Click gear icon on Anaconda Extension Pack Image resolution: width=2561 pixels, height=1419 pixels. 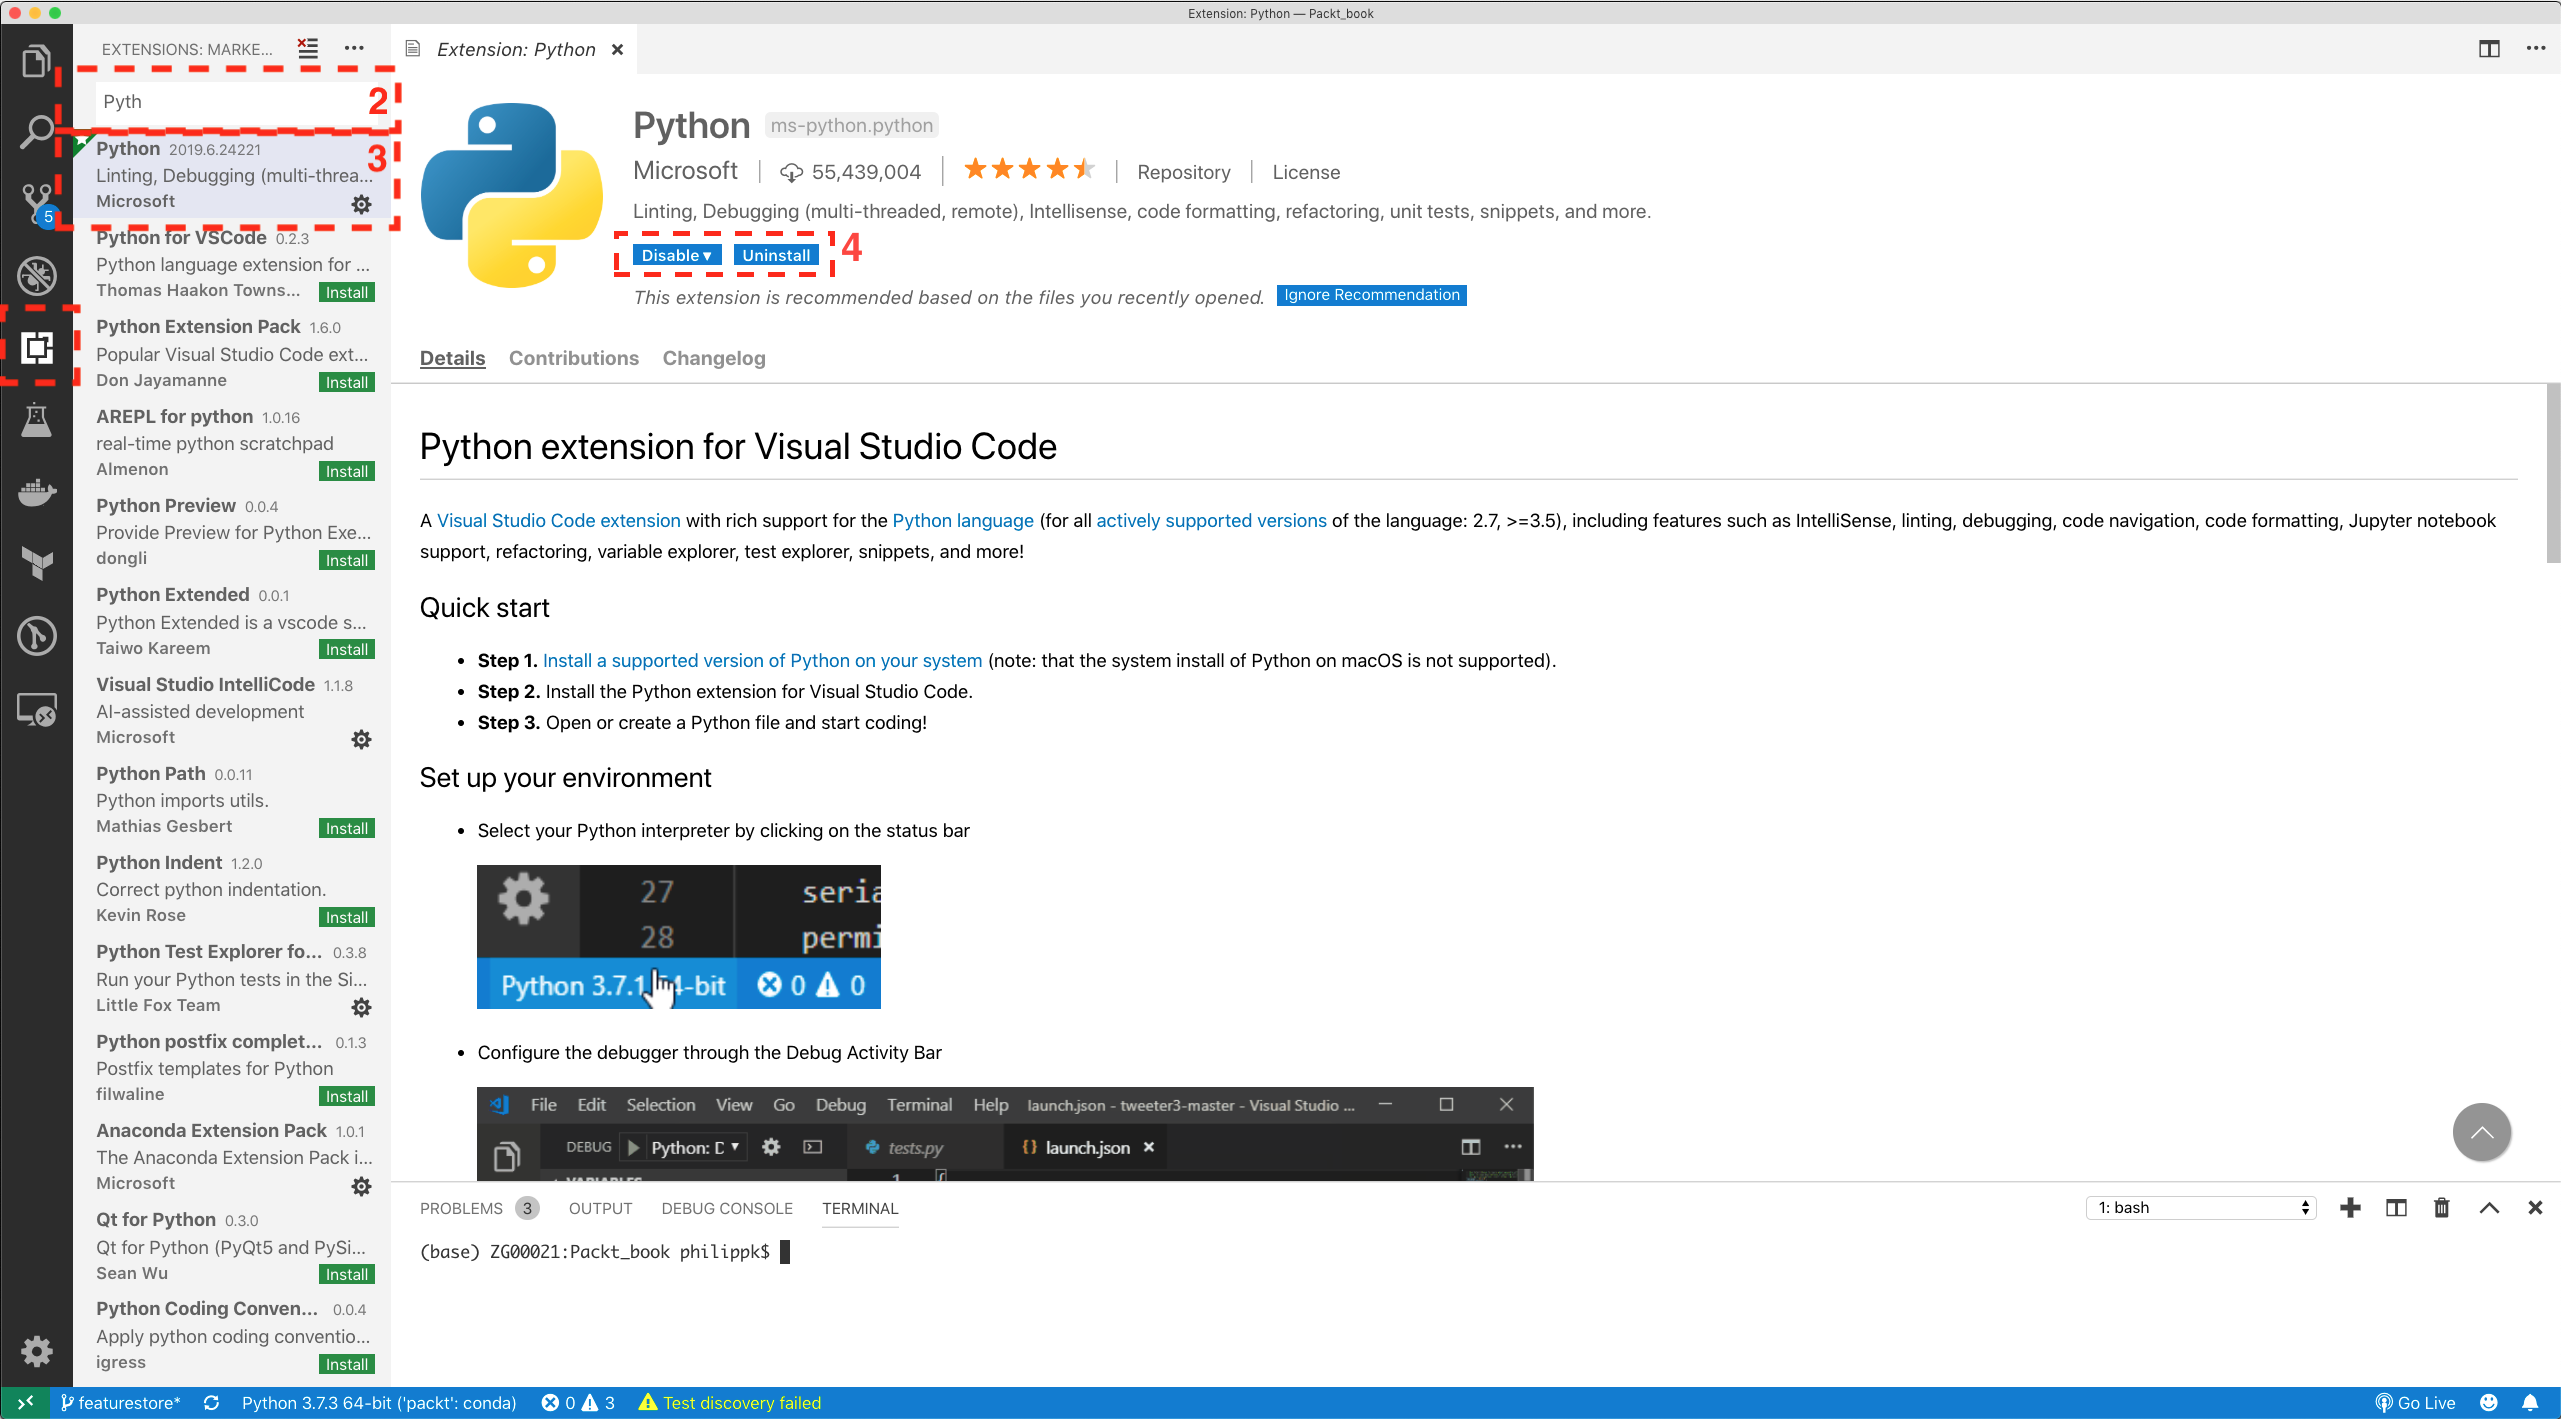(361, 1186)
